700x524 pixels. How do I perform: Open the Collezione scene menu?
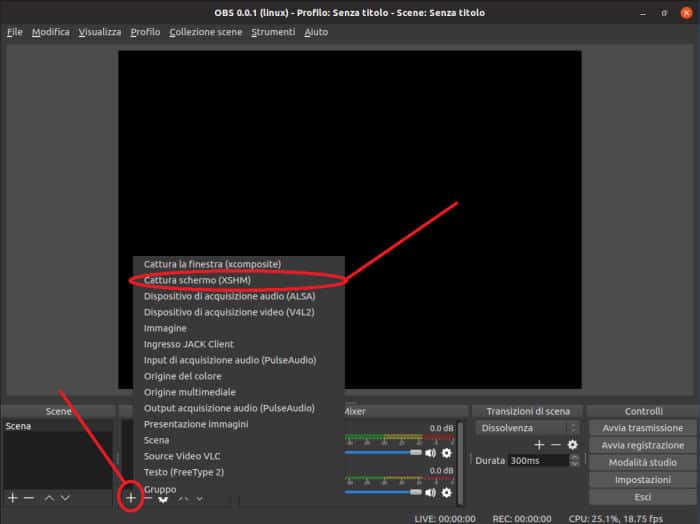pos(205,32)
